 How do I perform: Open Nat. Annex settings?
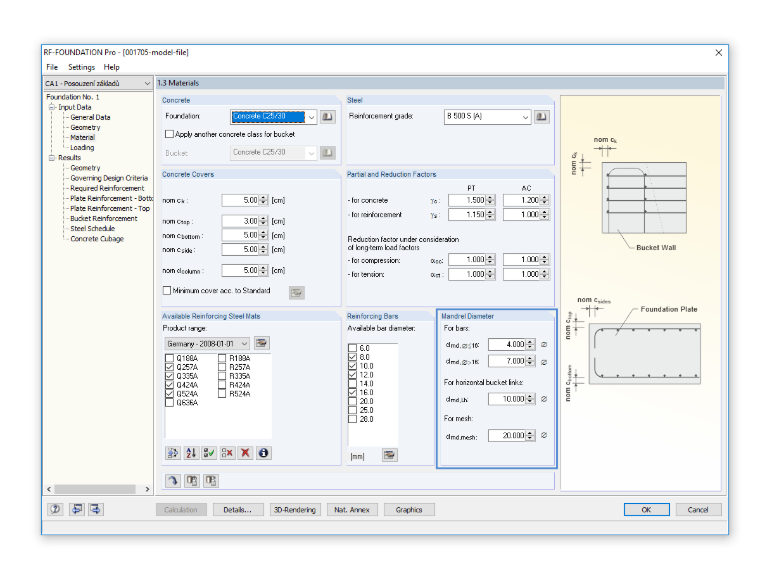pos(352,509)
